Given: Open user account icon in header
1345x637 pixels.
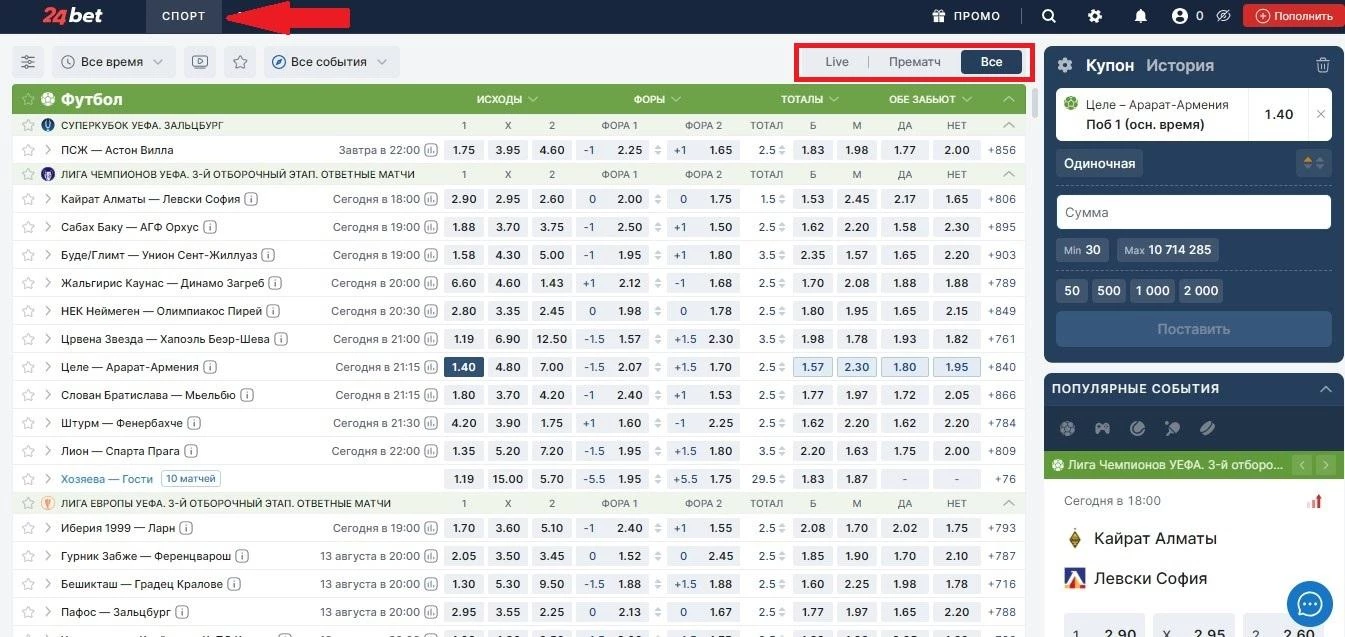Looking at the screenshot, I should (1180, 16).
